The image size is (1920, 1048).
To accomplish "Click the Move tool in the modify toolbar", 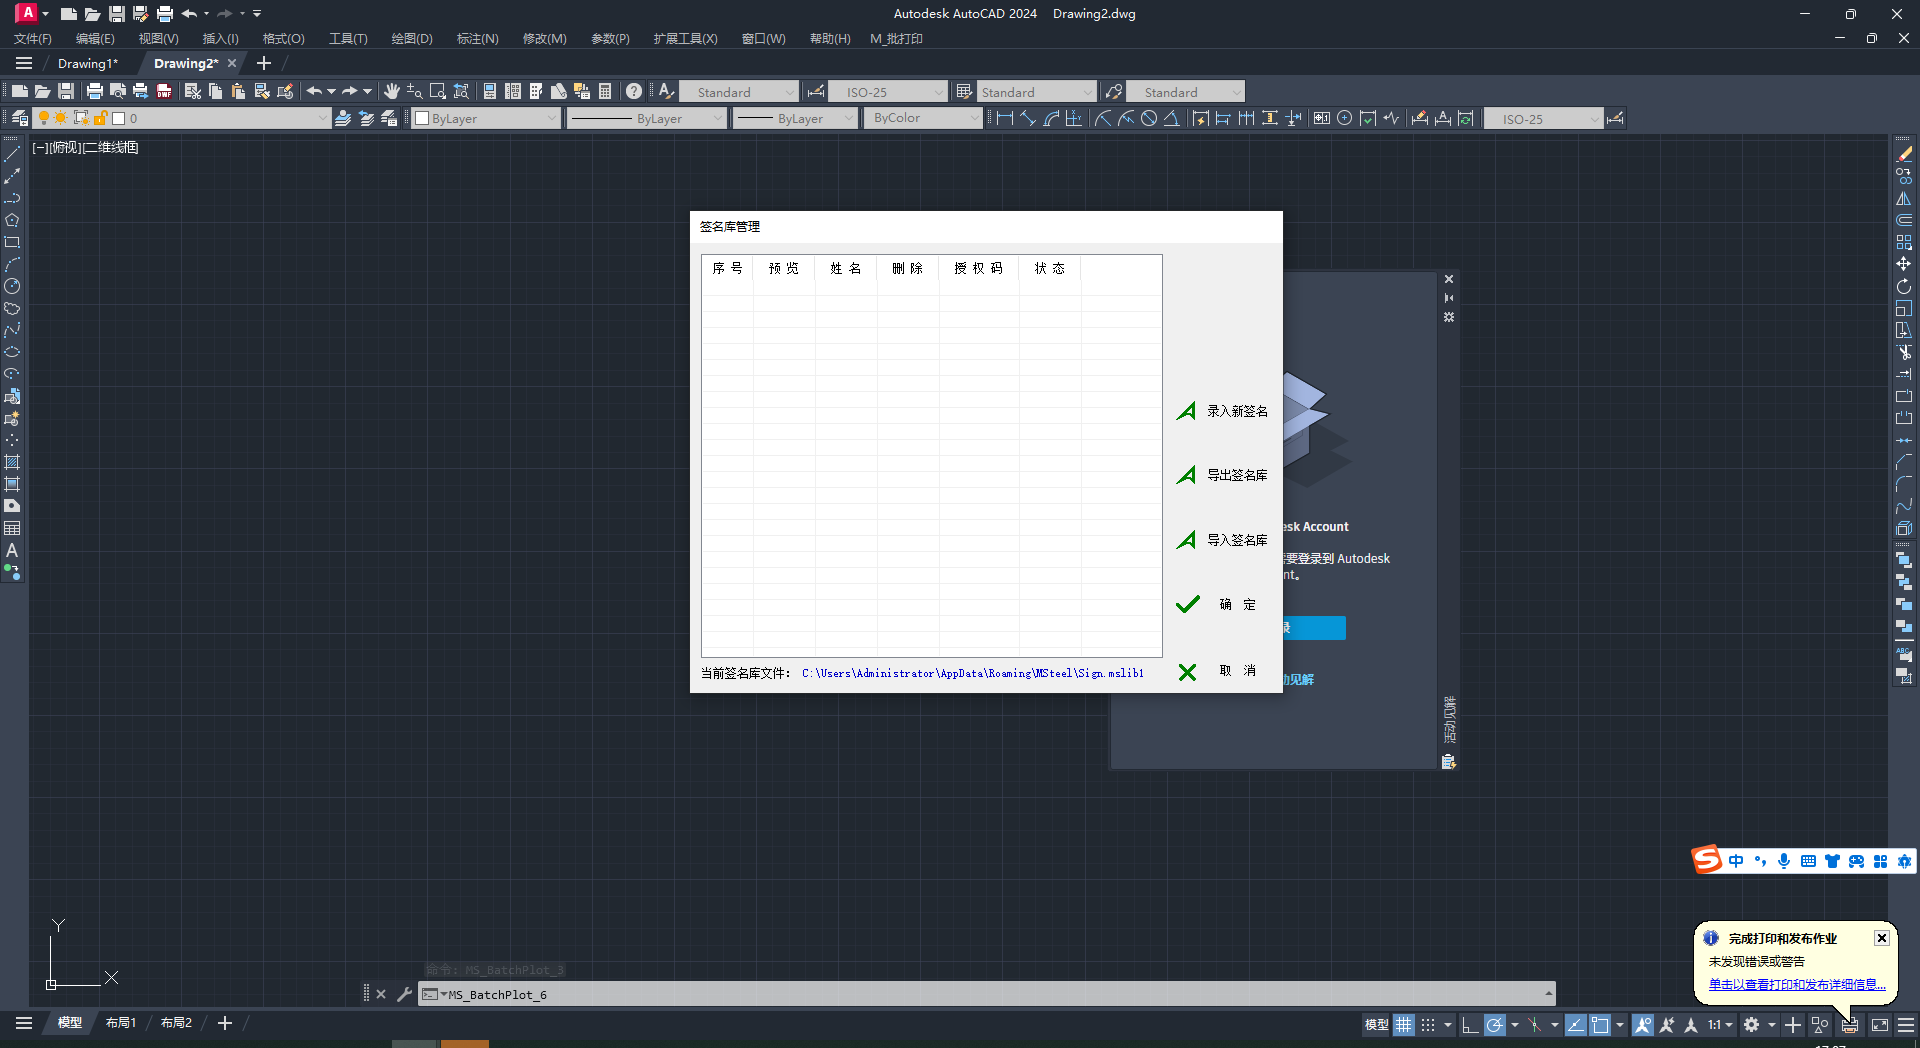I will point(1903,264).
